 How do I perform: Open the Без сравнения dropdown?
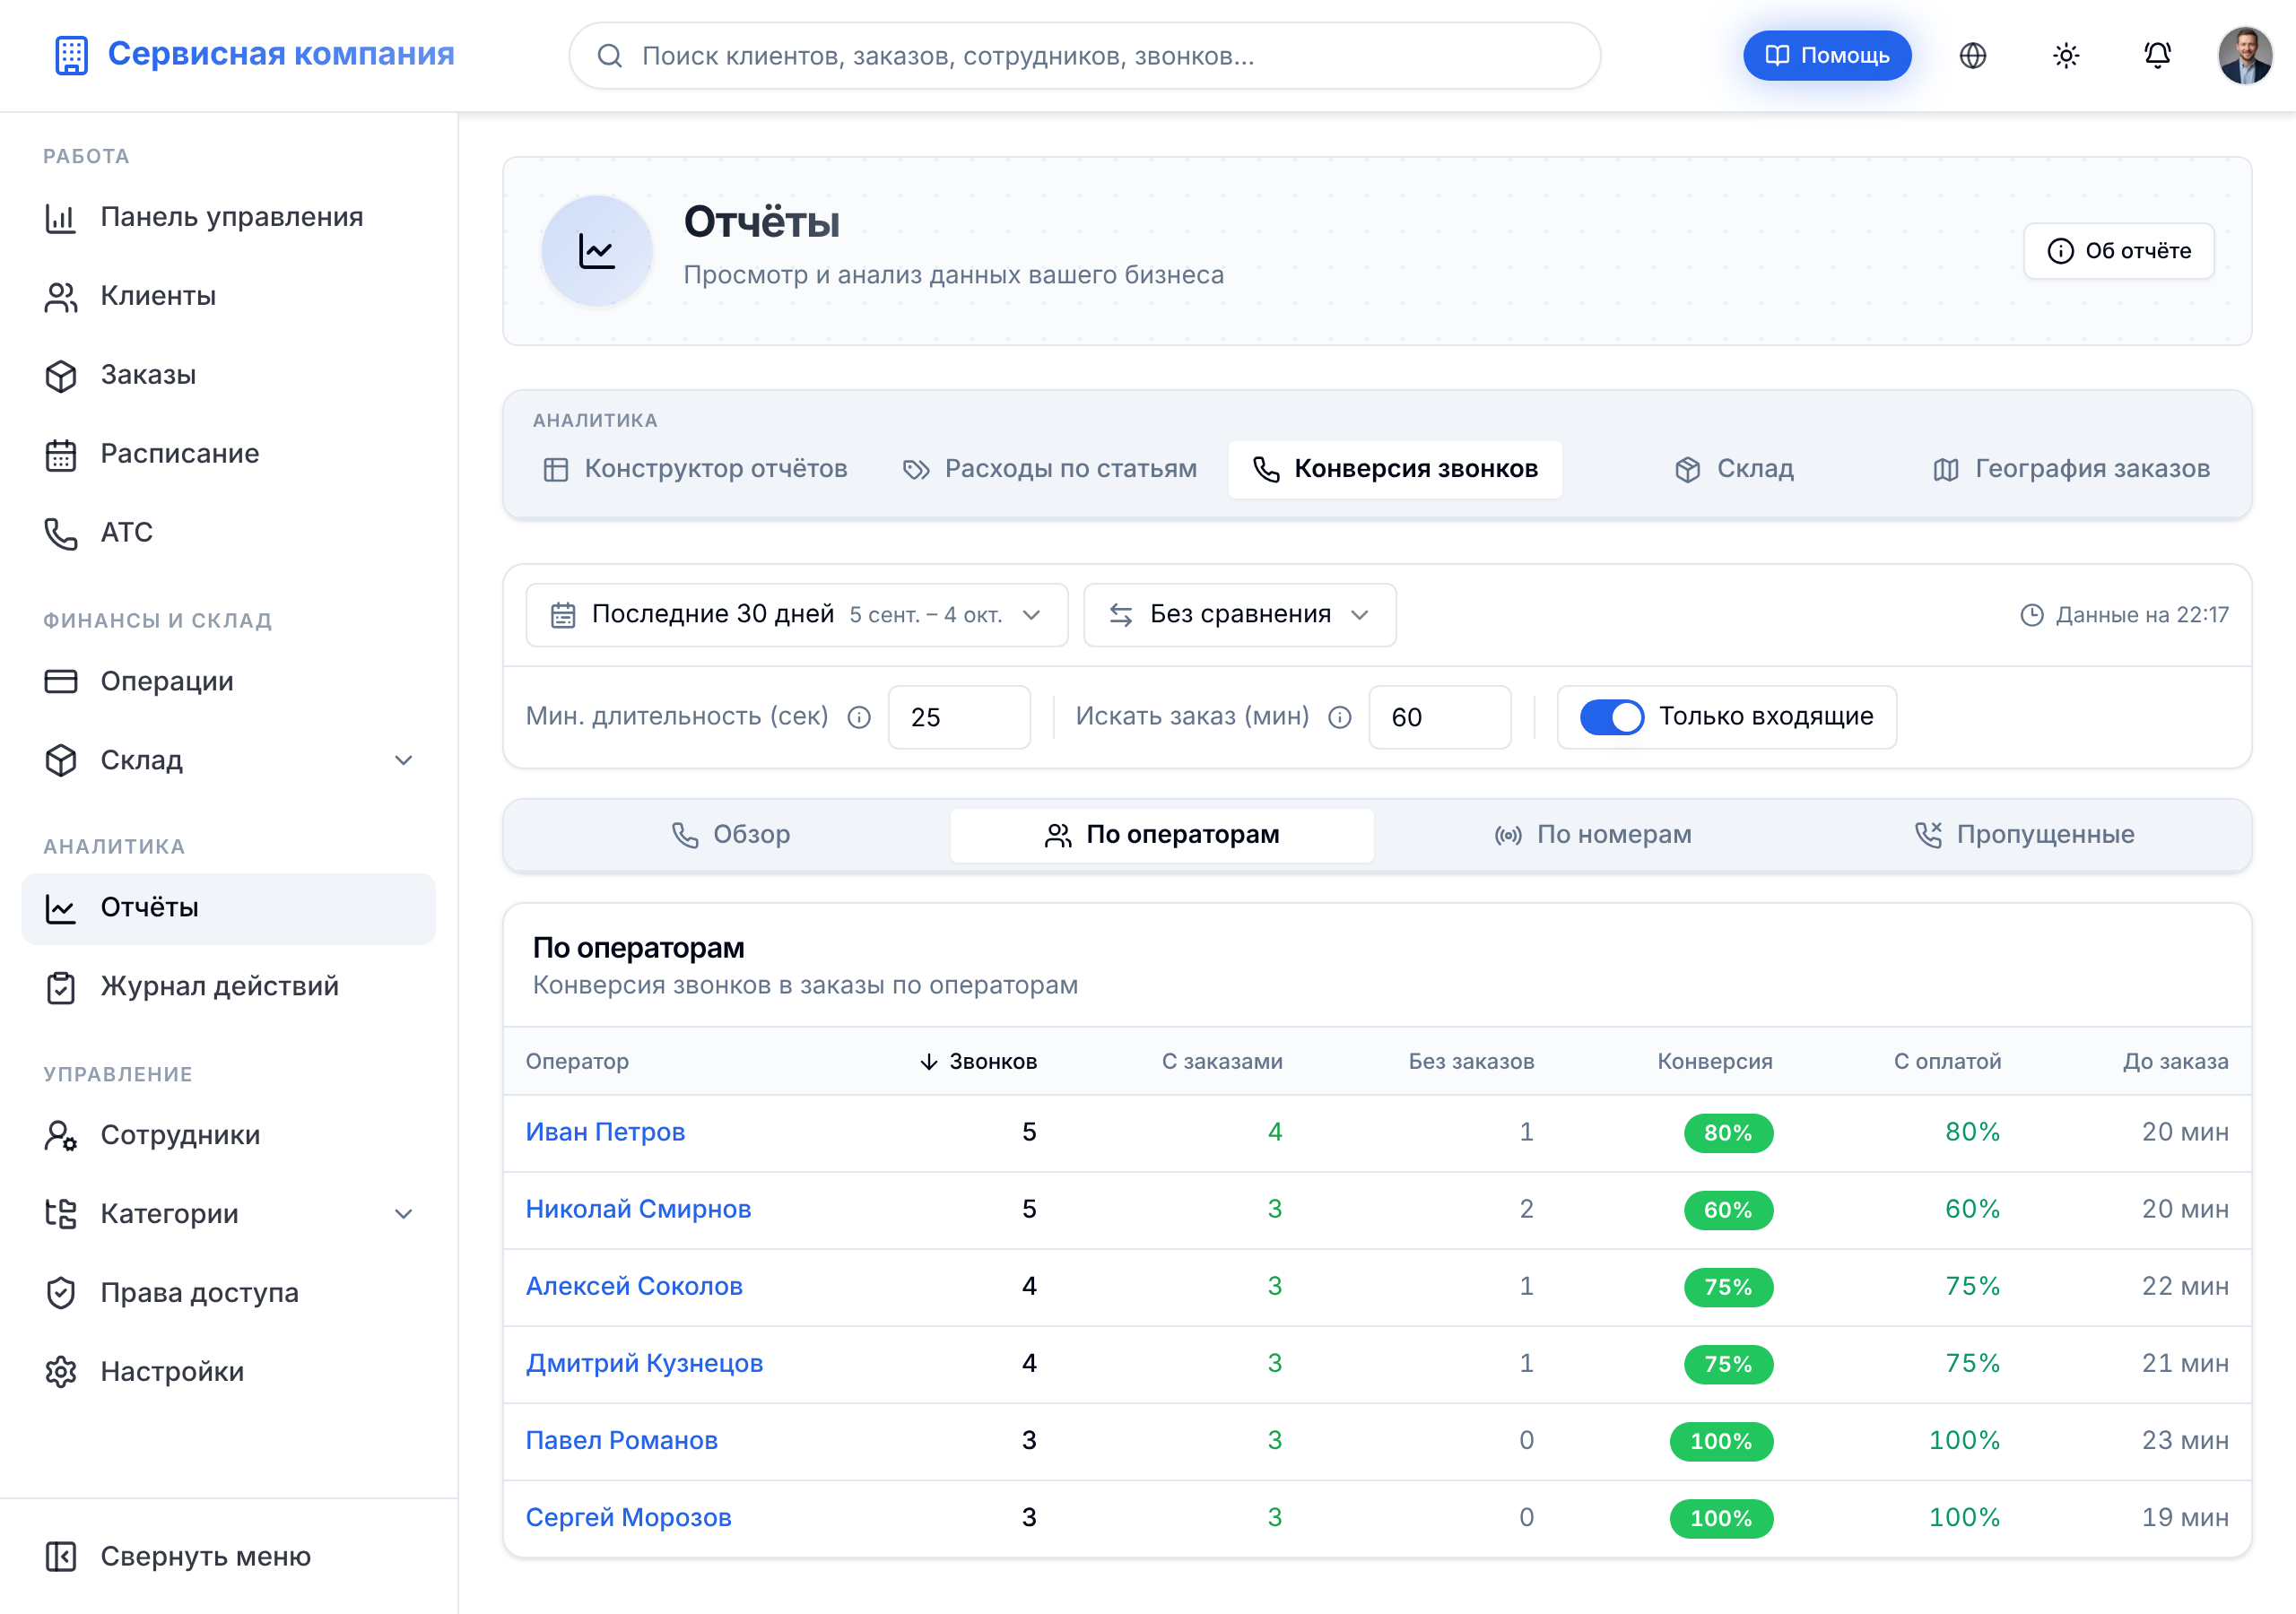point(1239,615)
